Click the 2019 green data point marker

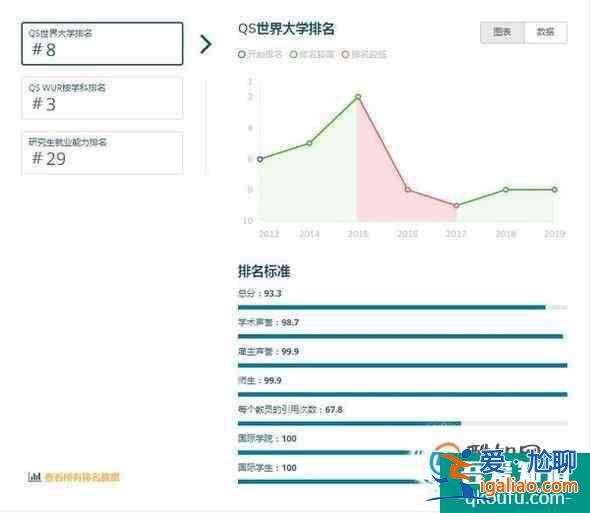coord(555,190)
